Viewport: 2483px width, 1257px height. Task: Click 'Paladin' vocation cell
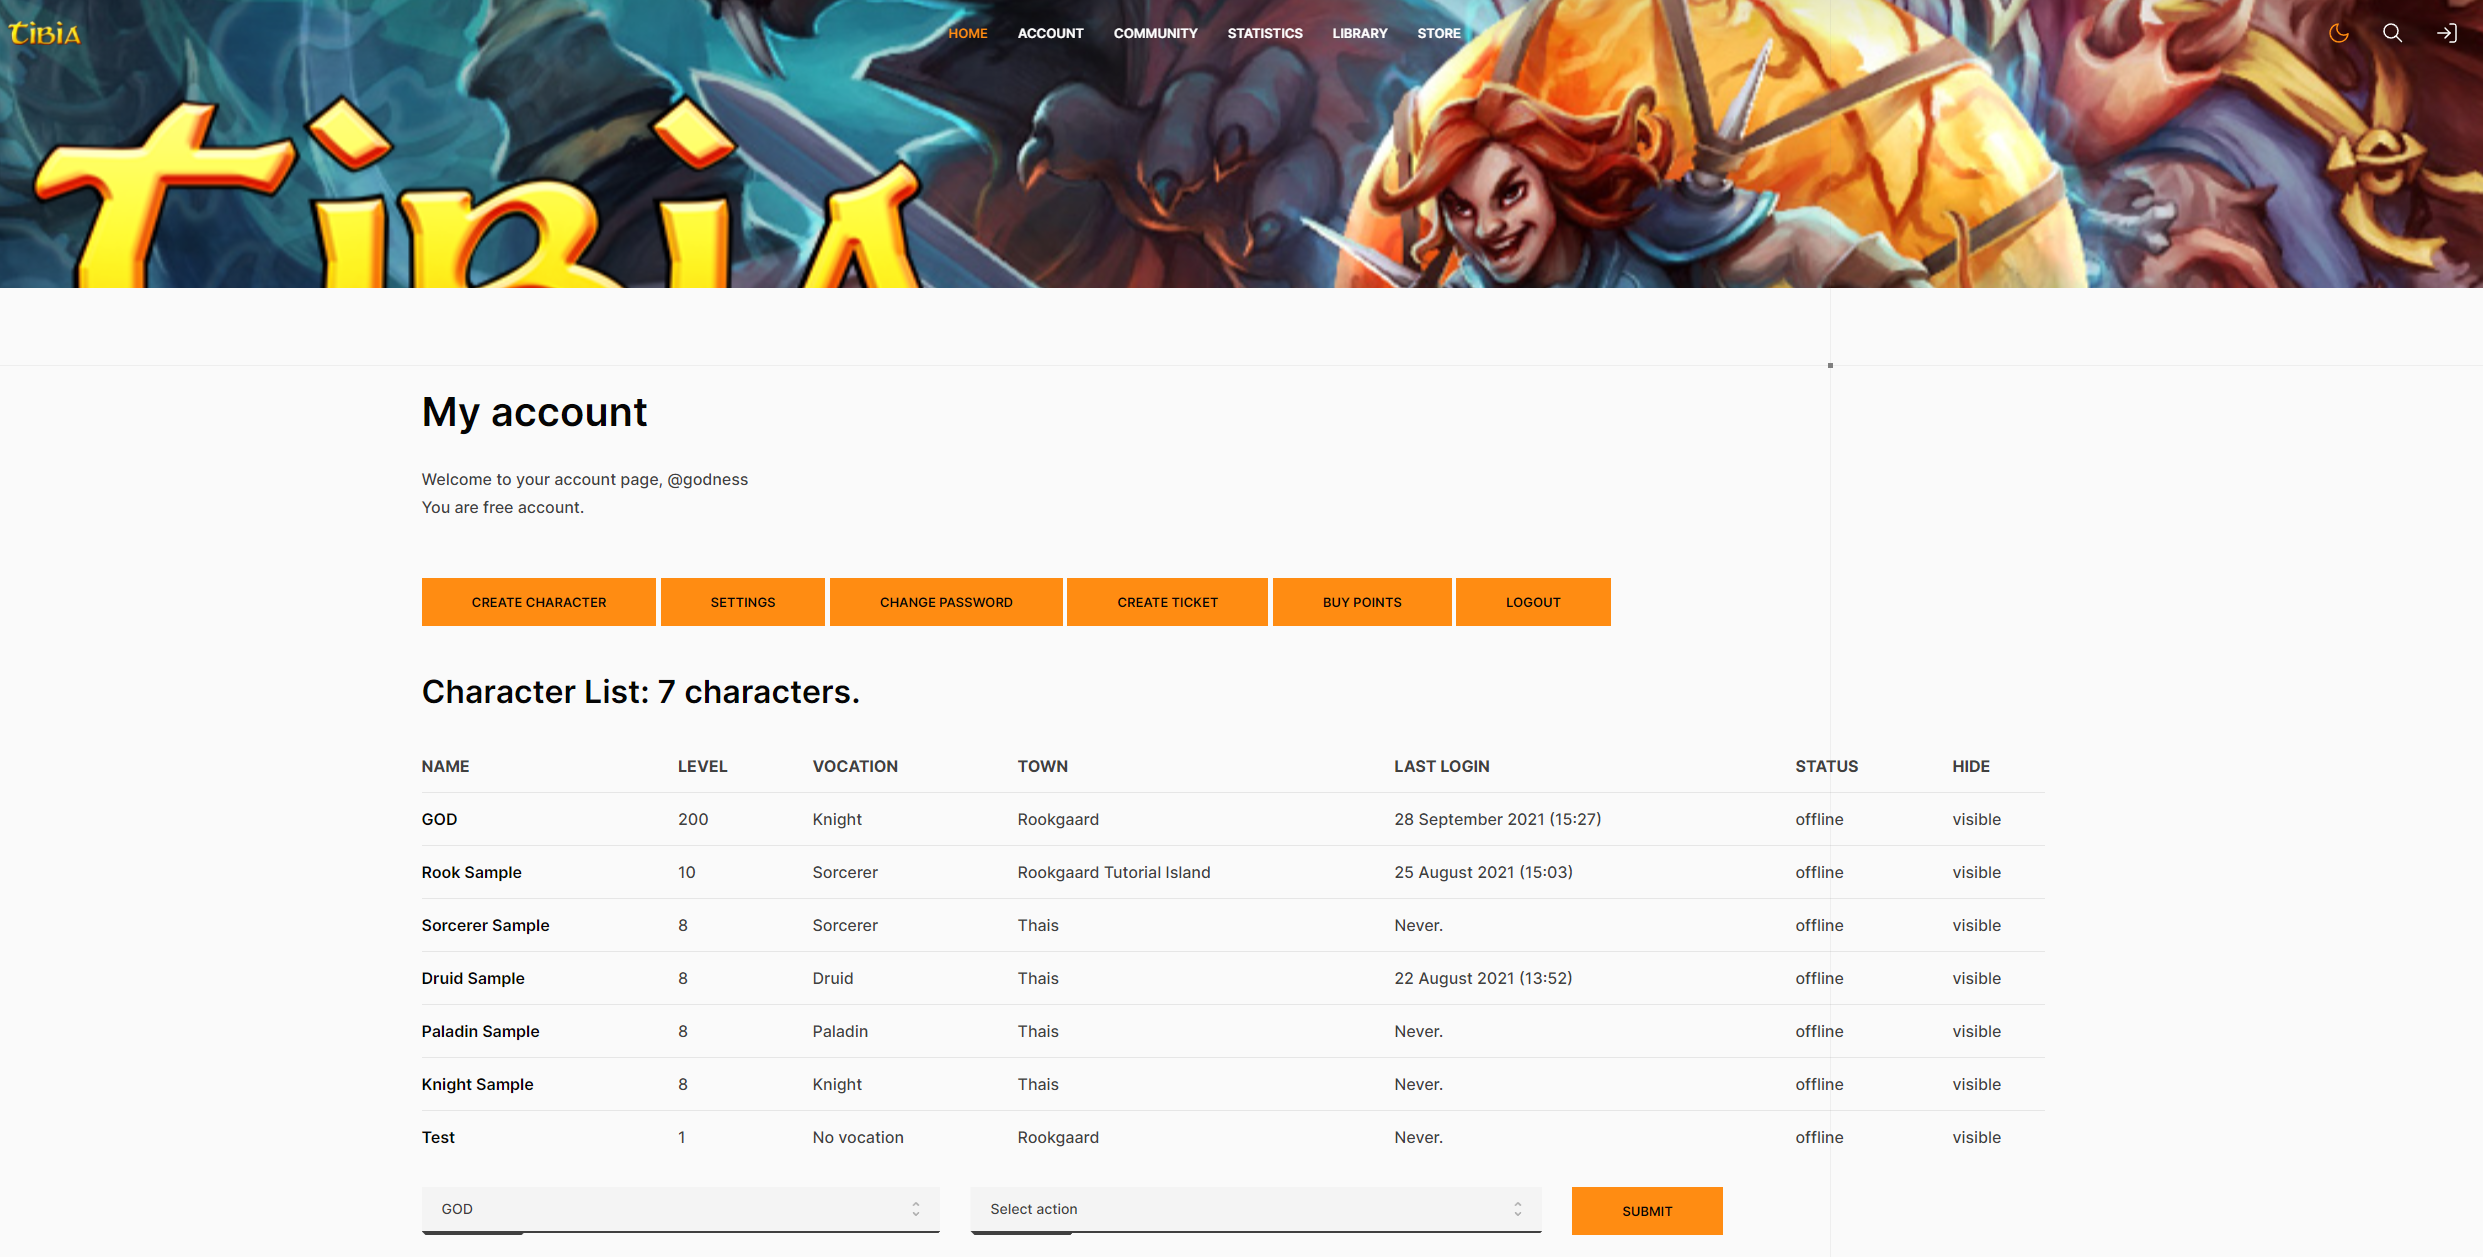click(x=840, y=1031)
